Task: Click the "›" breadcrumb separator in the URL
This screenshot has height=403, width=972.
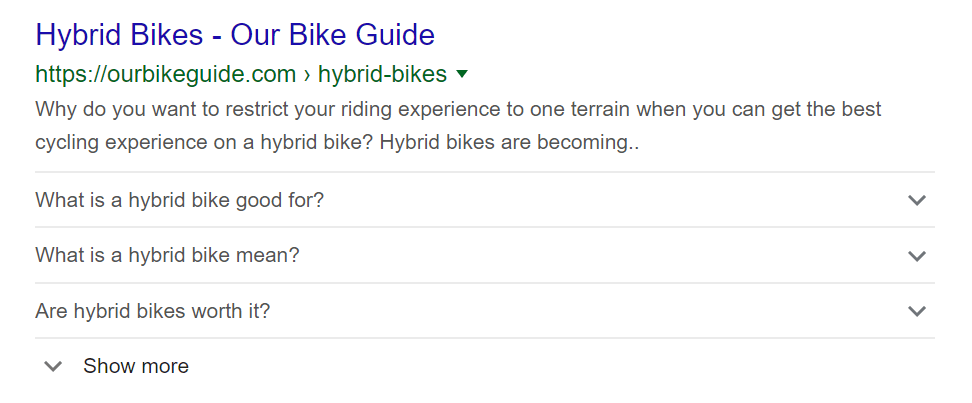Action: point(307,75)
